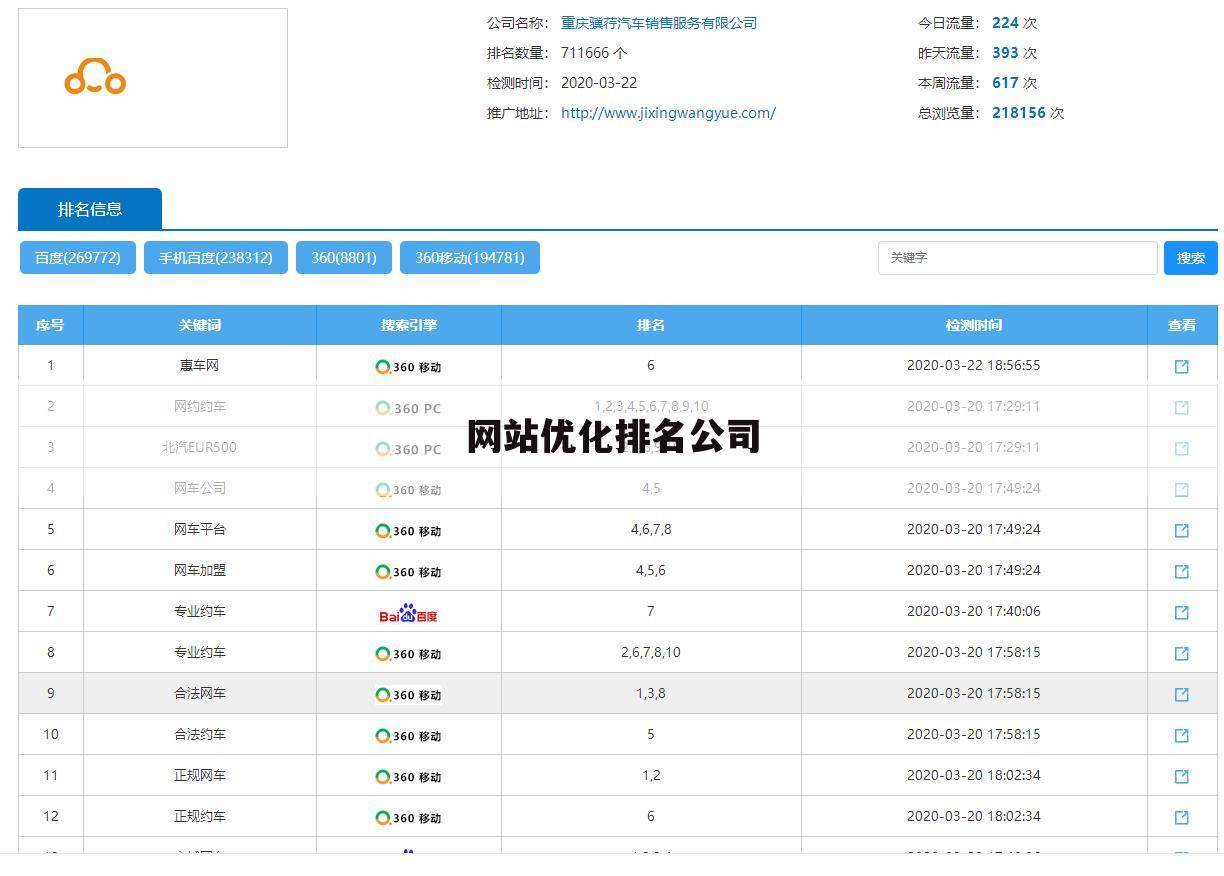Click the 关键词 column header
Viewport: 1224px width, 876px height.
200,325
